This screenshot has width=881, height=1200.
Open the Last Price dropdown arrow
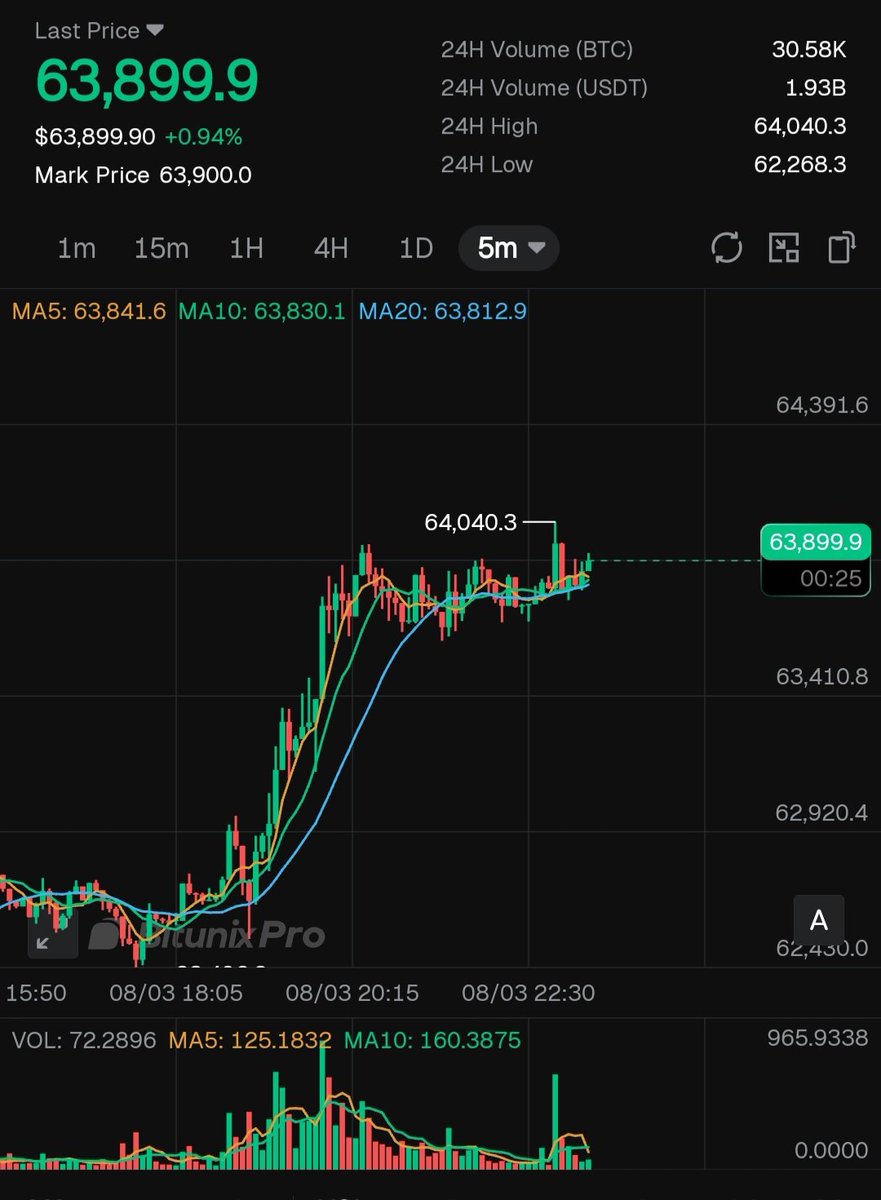155,31
